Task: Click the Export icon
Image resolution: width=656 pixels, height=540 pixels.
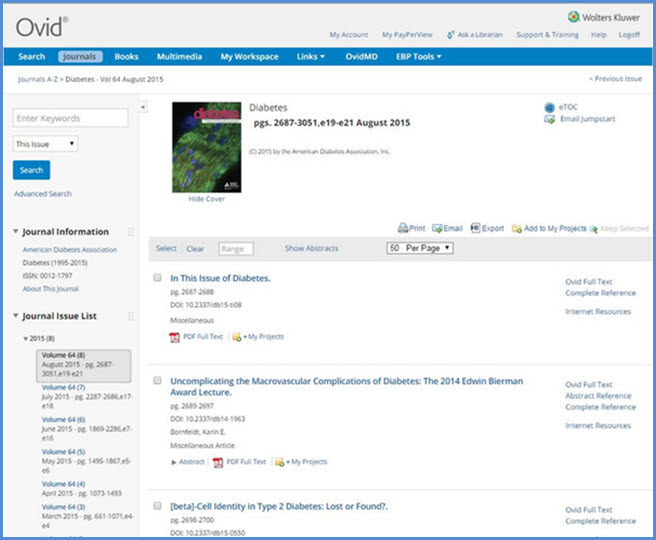Action: [x=475, y=228]
